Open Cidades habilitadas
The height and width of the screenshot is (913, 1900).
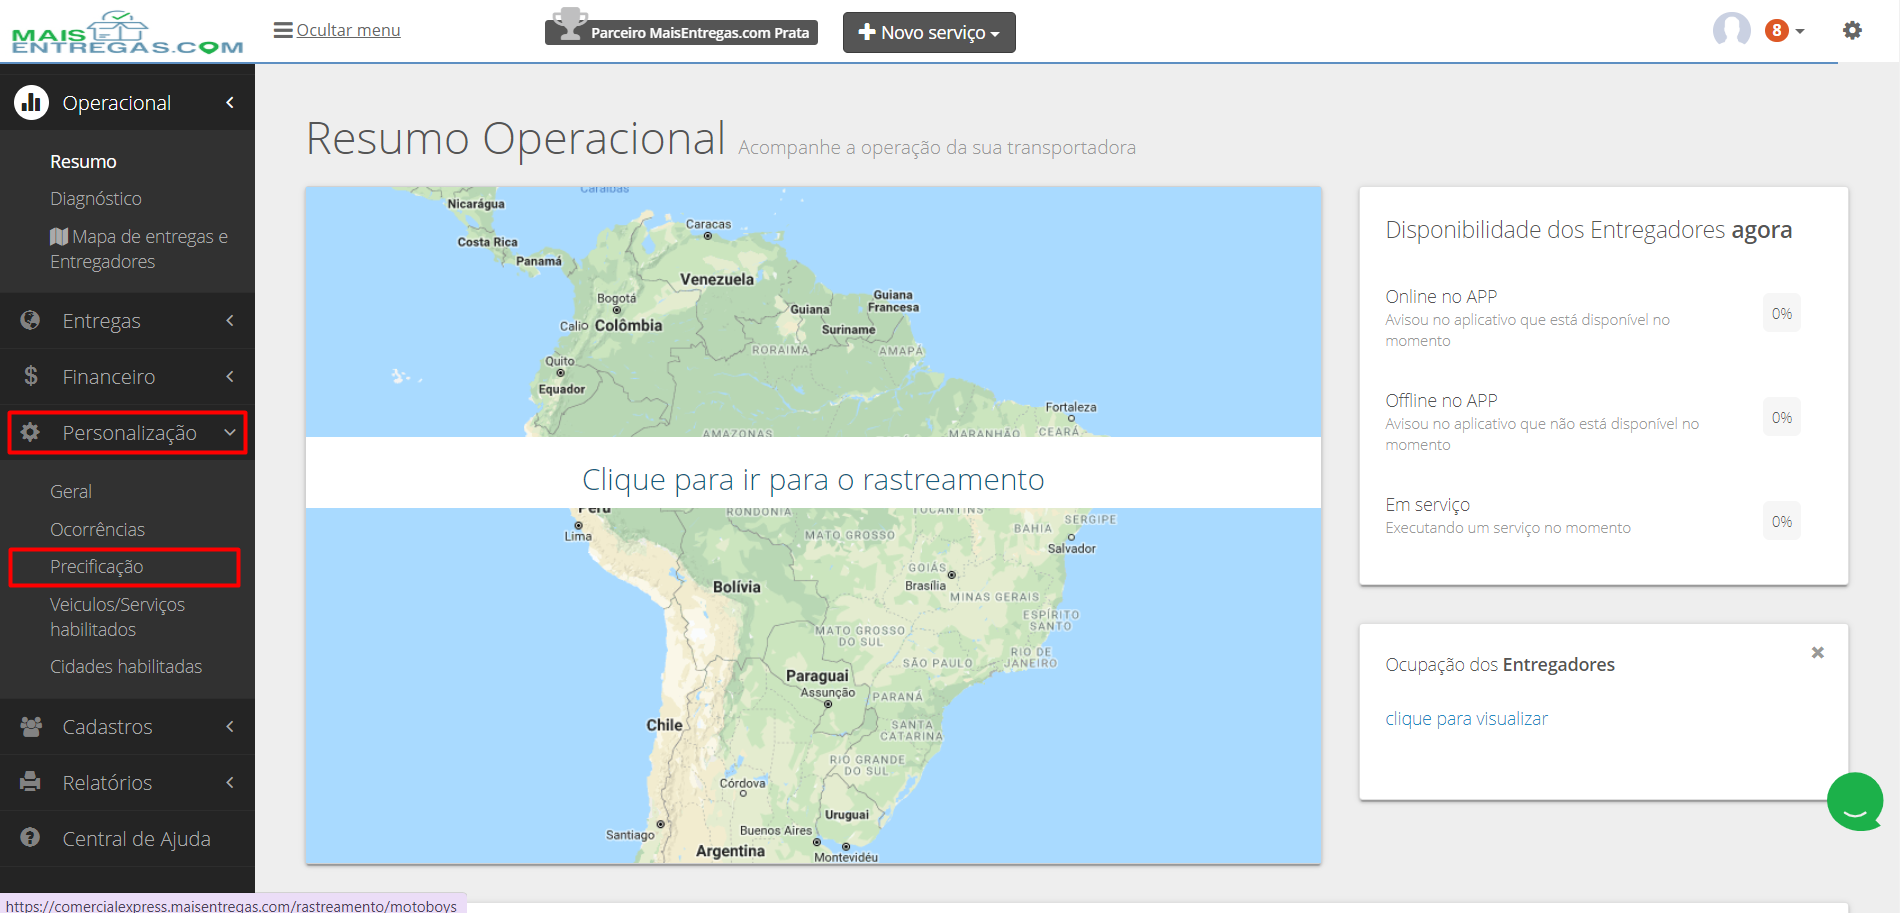click(126, 666)
